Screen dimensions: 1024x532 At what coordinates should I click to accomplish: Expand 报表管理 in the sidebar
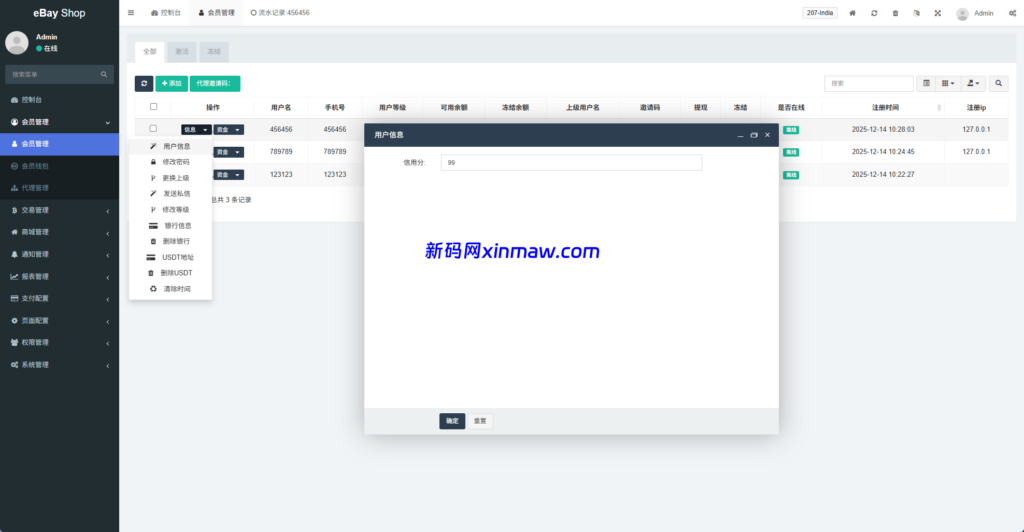[x=59, y=277]
